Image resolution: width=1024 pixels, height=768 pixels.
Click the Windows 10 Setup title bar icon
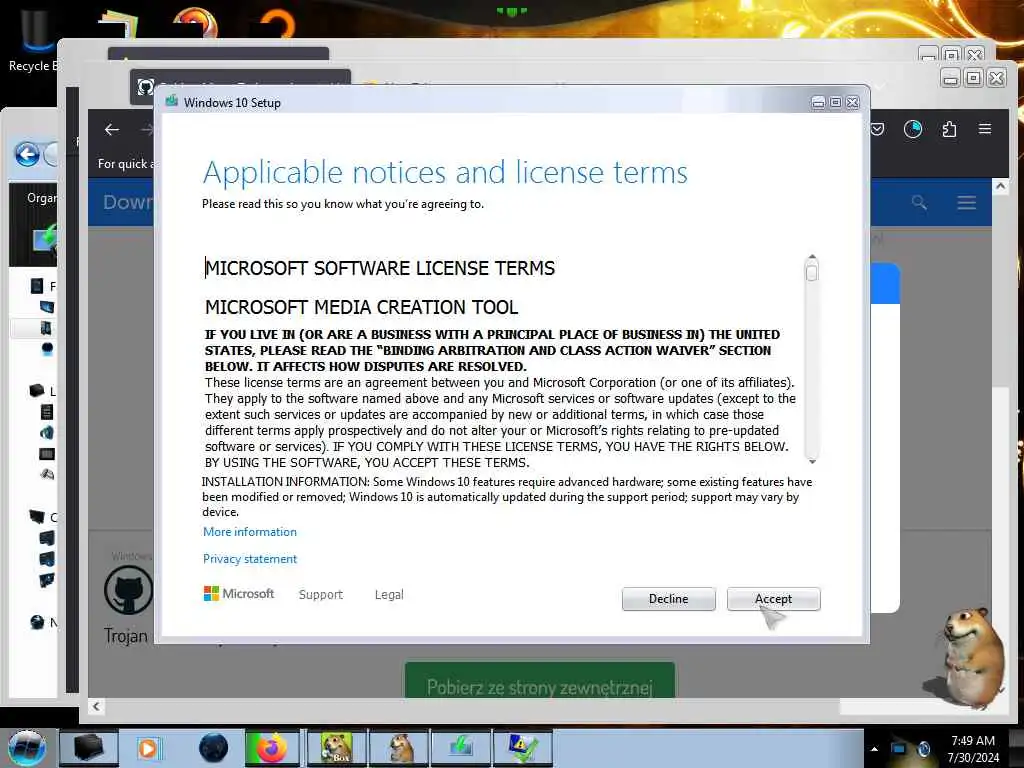click(x=172, y=101)
